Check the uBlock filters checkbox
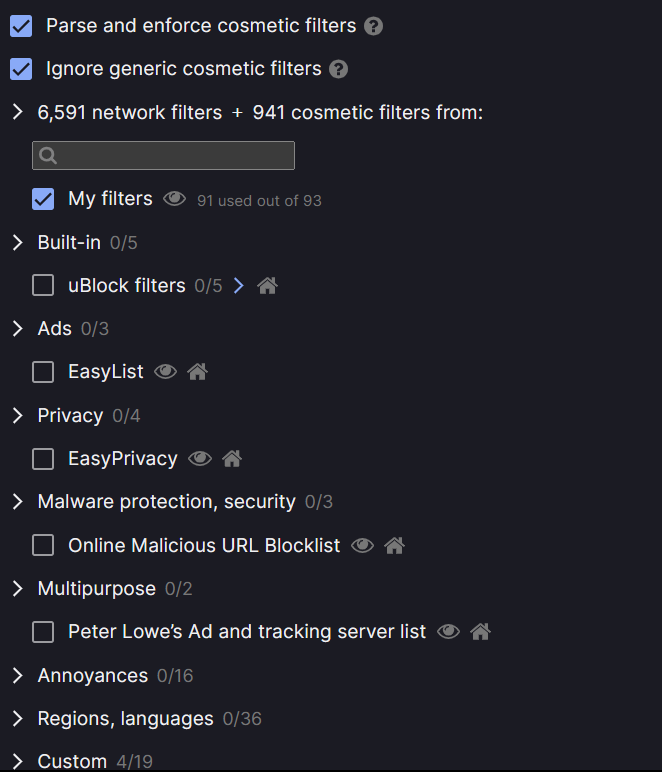 [x=43, y=286]
